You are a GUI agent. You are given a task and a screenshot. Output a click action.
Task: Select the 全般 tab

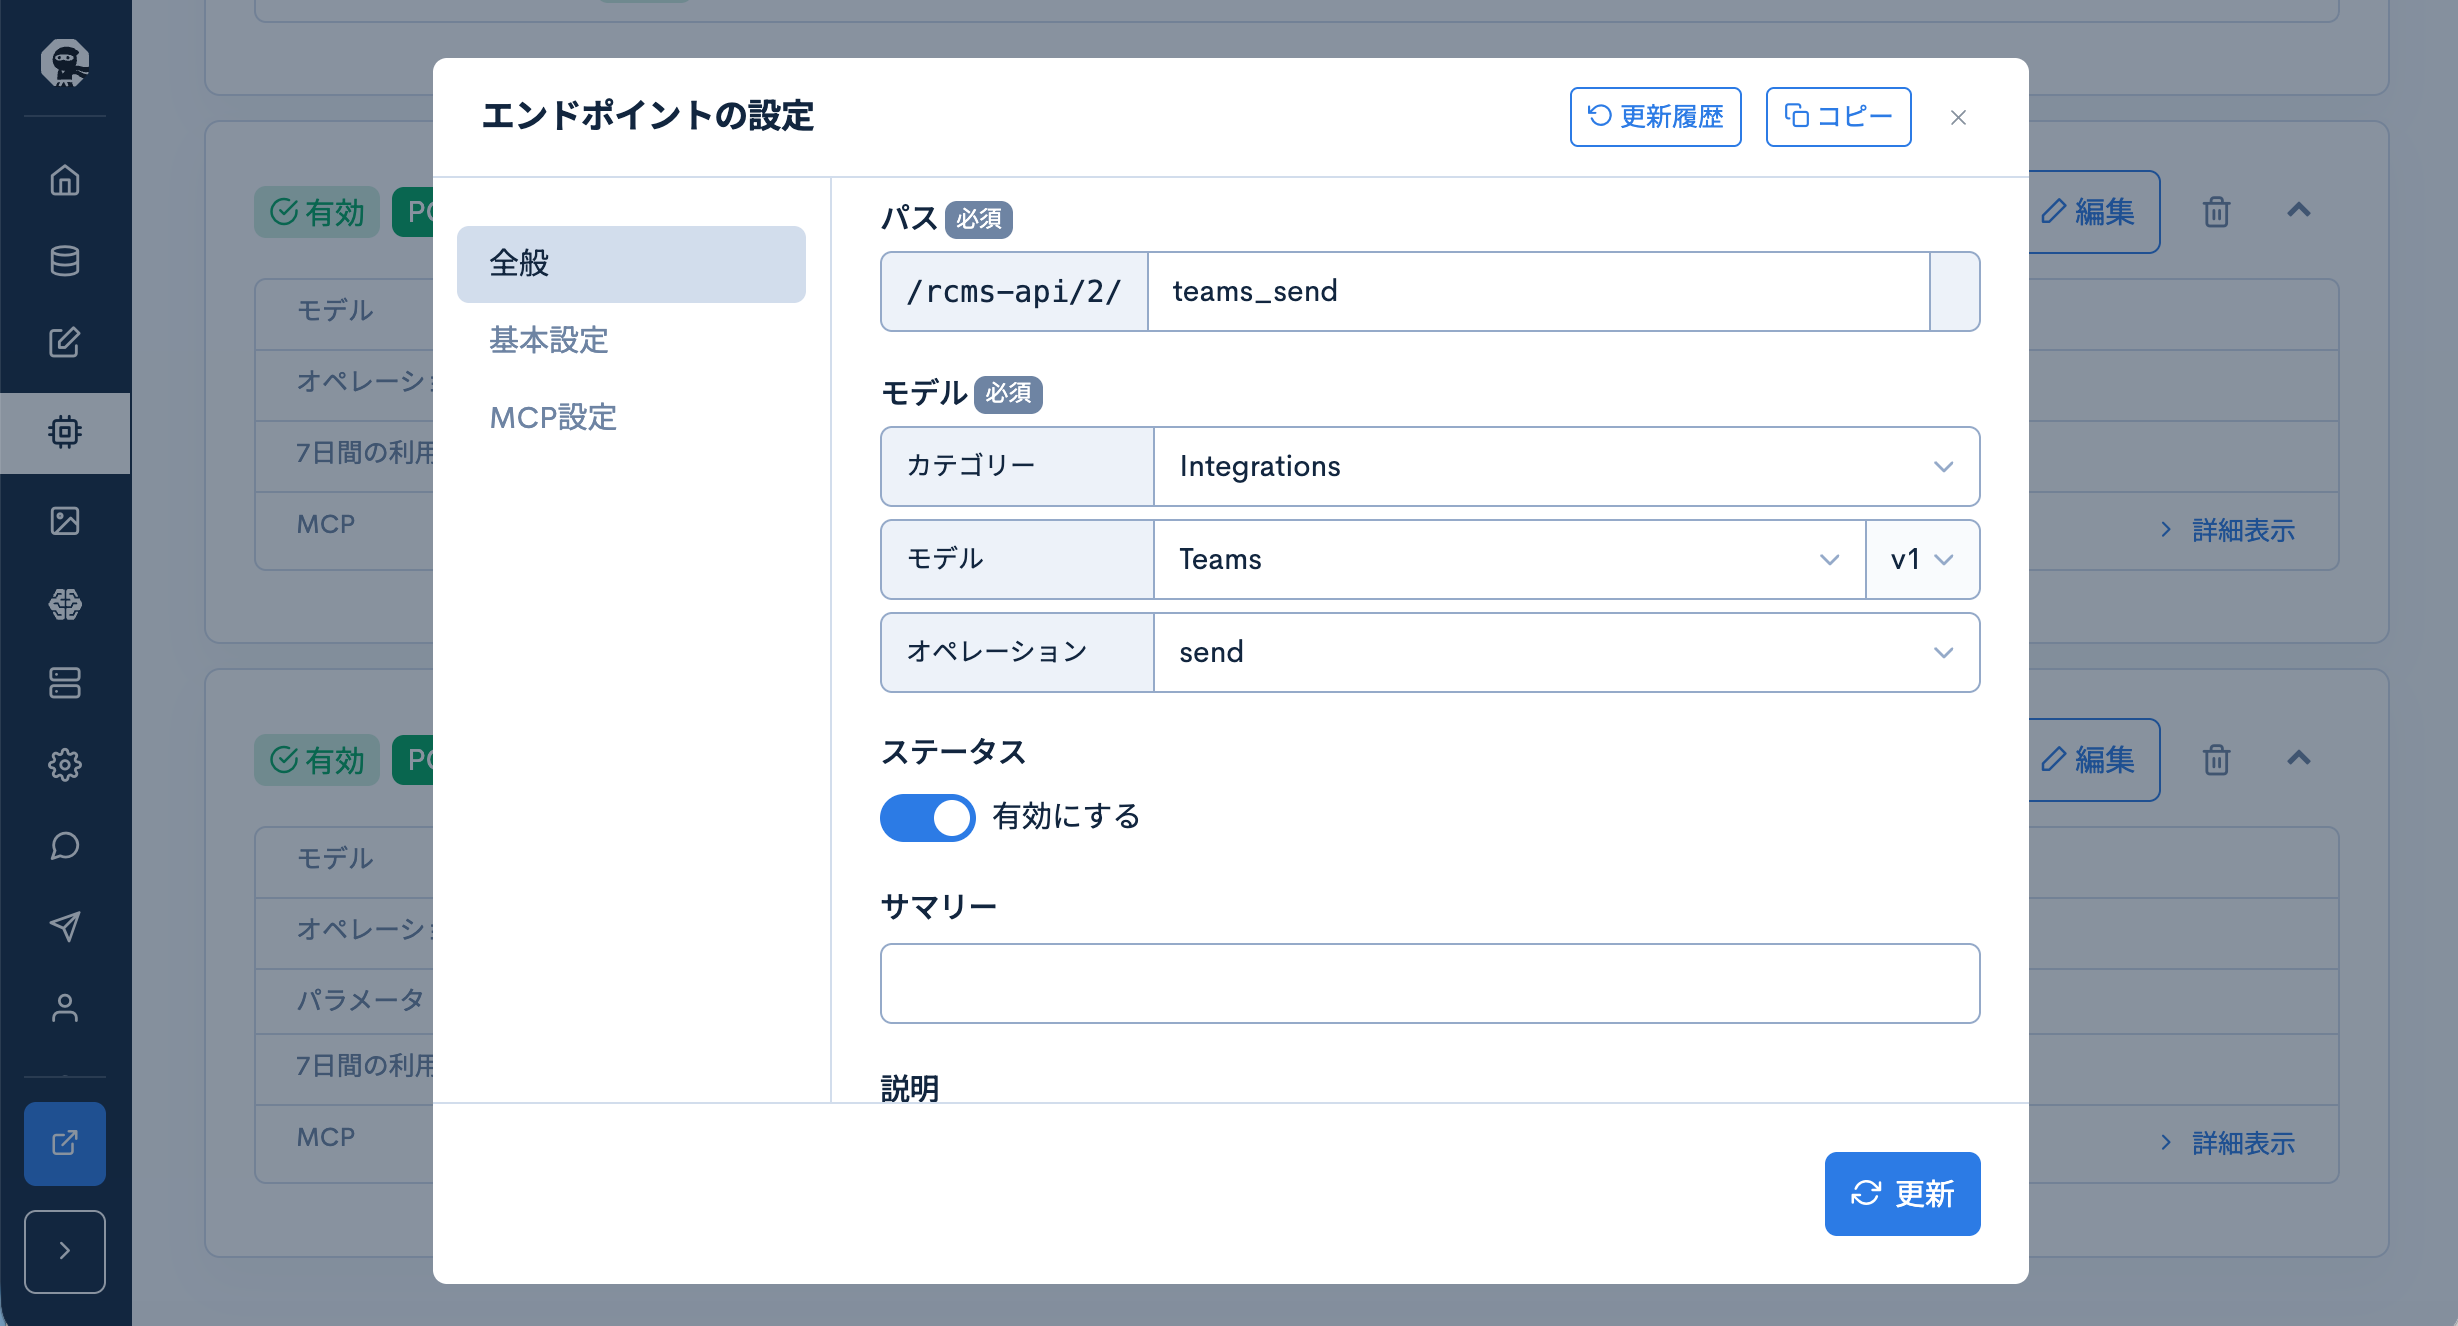tap(631, 264)
